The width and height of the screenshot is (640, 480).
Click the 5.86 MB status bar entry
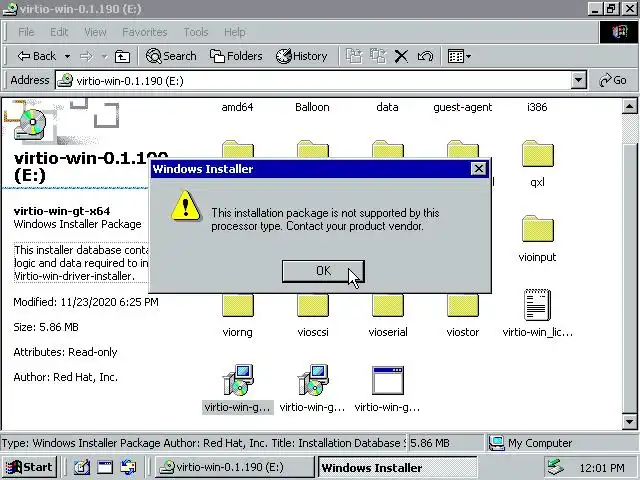tap(446, 443)
